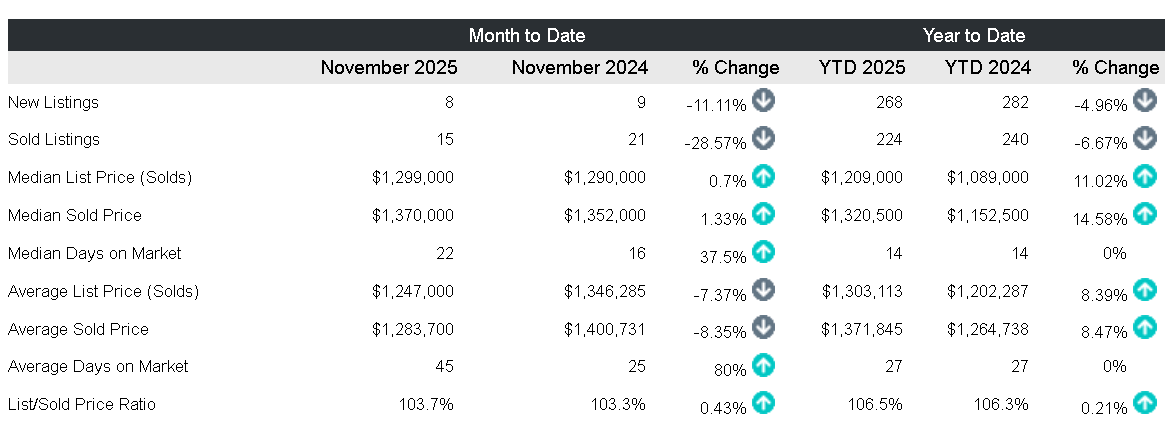
Task: Click the List/Sold Price Ratio label
Action: 82,404
